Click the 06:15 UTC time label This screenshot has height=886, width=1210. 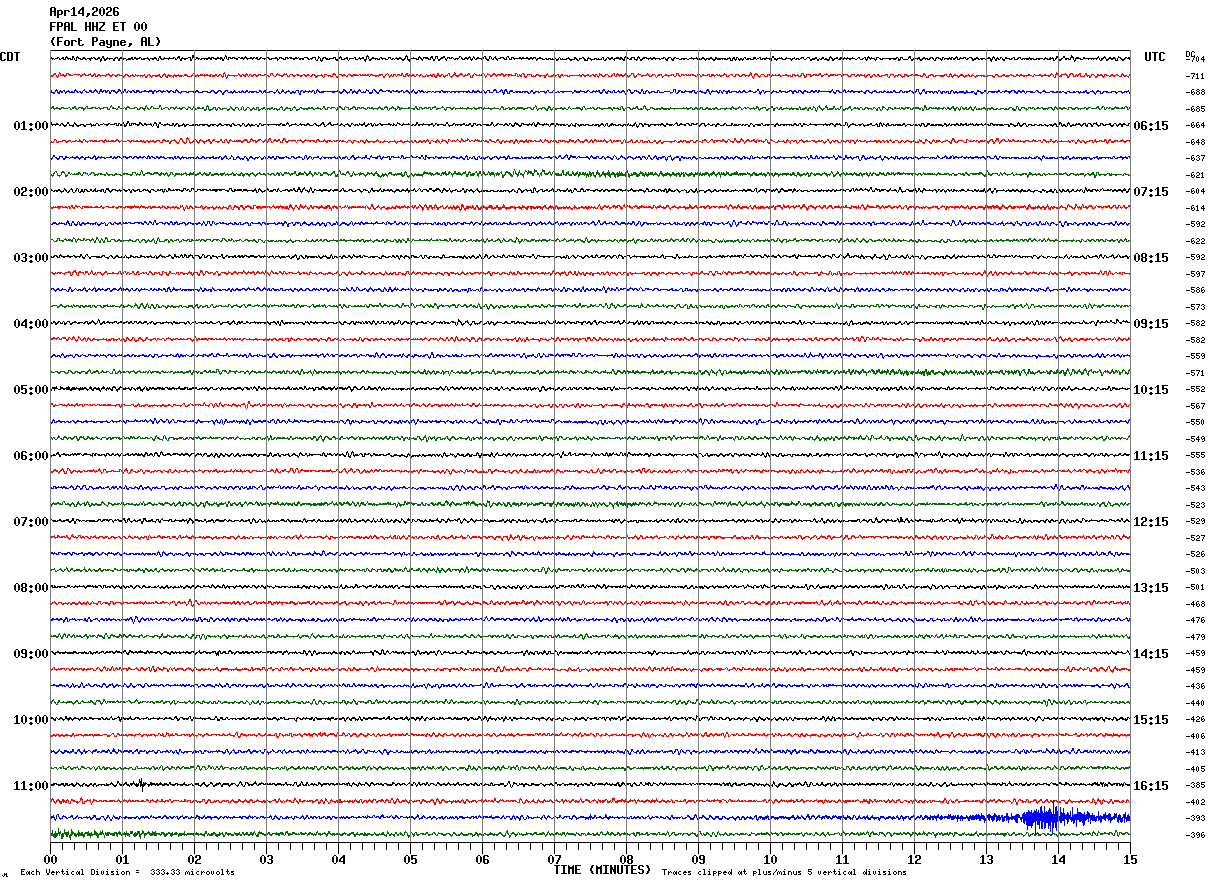click(1151, 126)
